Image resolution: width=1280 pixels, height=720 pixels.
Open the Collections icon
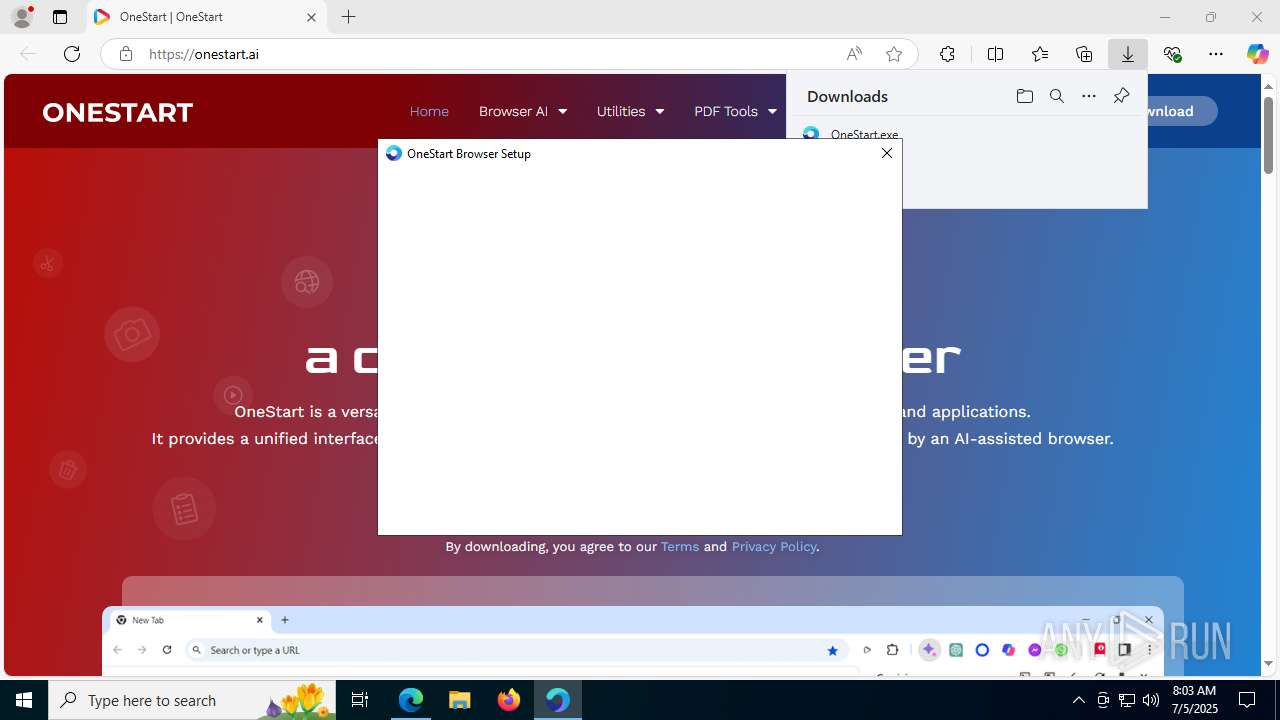1084,54
